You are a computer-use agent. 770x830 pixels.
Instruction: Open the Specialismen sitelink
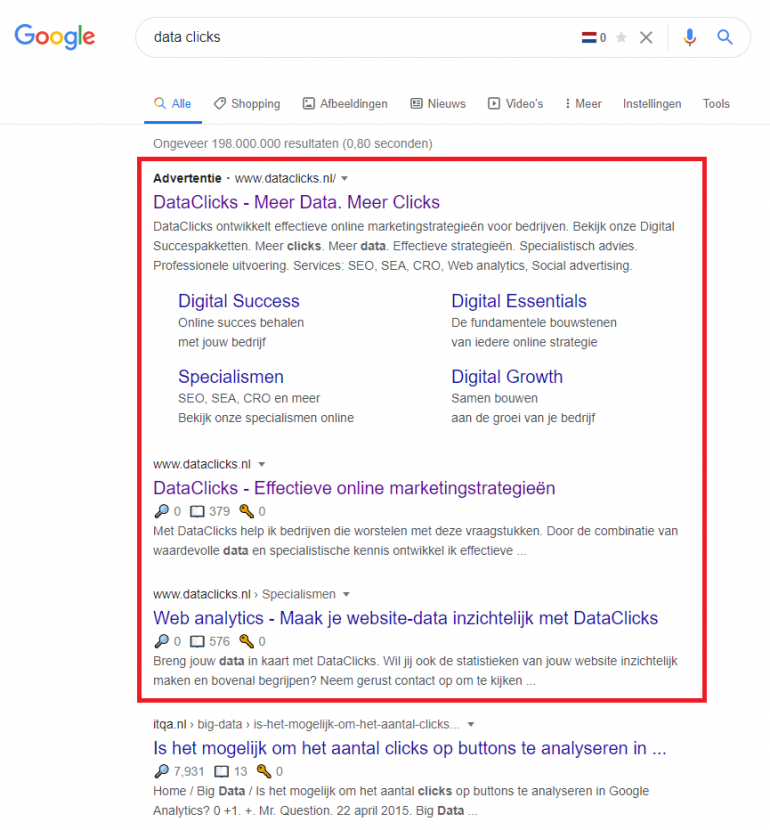pos(231,376)
